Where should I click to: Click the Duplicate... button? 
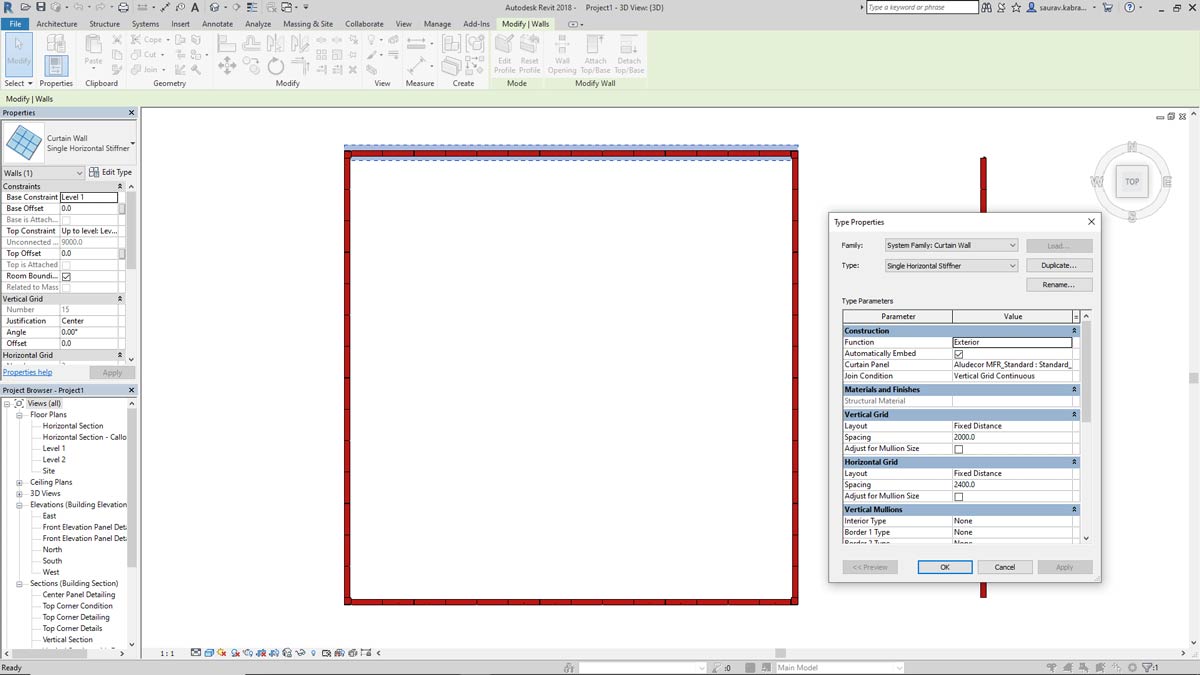coord(1058,266)
